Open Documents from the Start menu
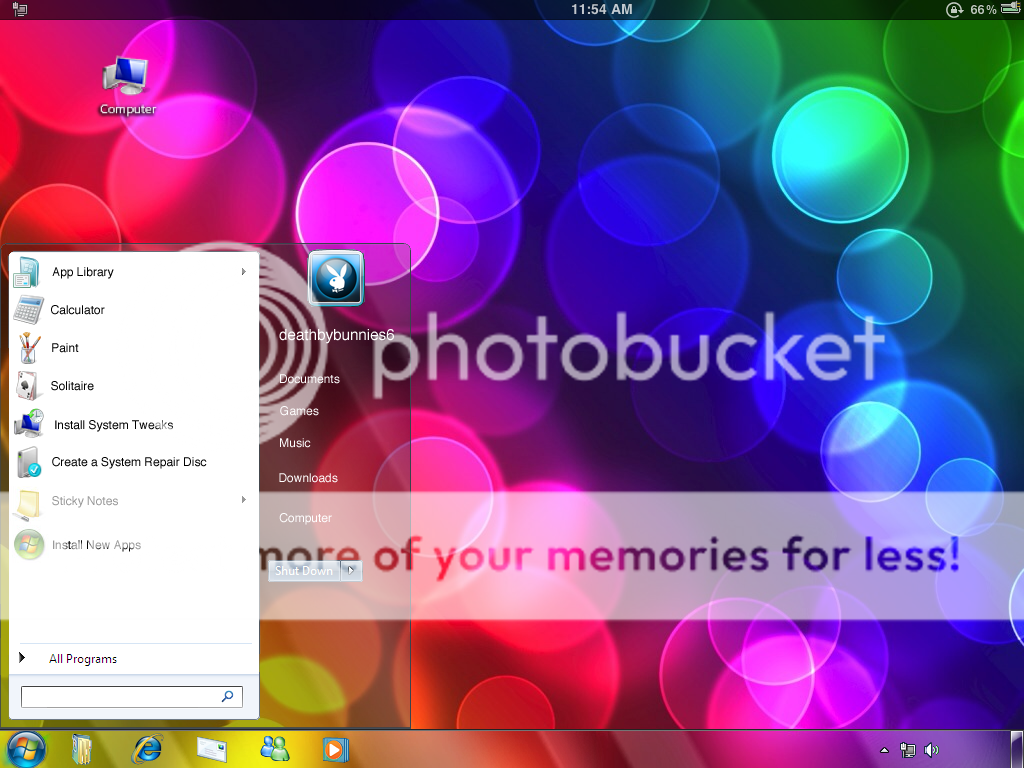1024x768 pixels. point(310,379)
